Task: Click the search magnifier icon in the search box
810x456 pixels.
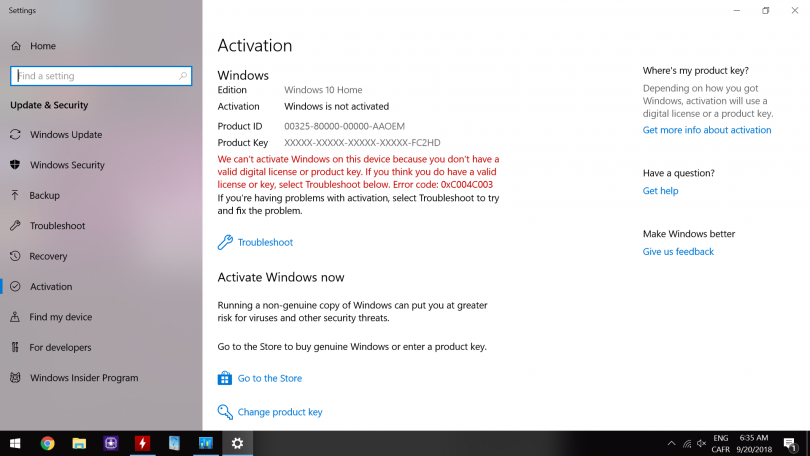Action: tap(183, 76)
